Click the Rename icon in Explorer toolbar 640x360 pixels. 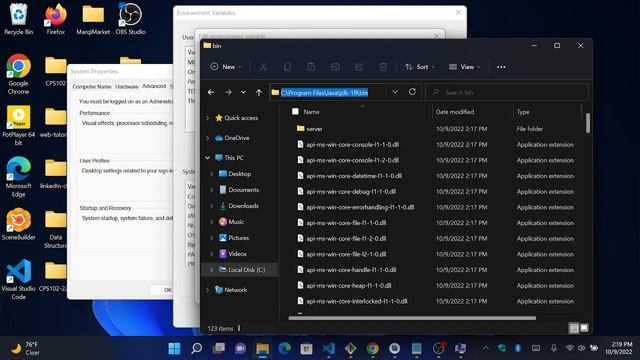[335, 67]
